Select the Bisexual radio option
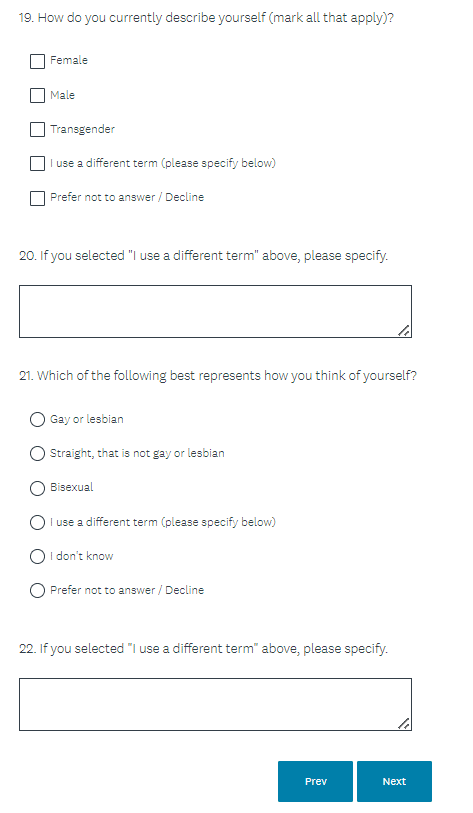473x813 pixels. (x=37, y=488)
